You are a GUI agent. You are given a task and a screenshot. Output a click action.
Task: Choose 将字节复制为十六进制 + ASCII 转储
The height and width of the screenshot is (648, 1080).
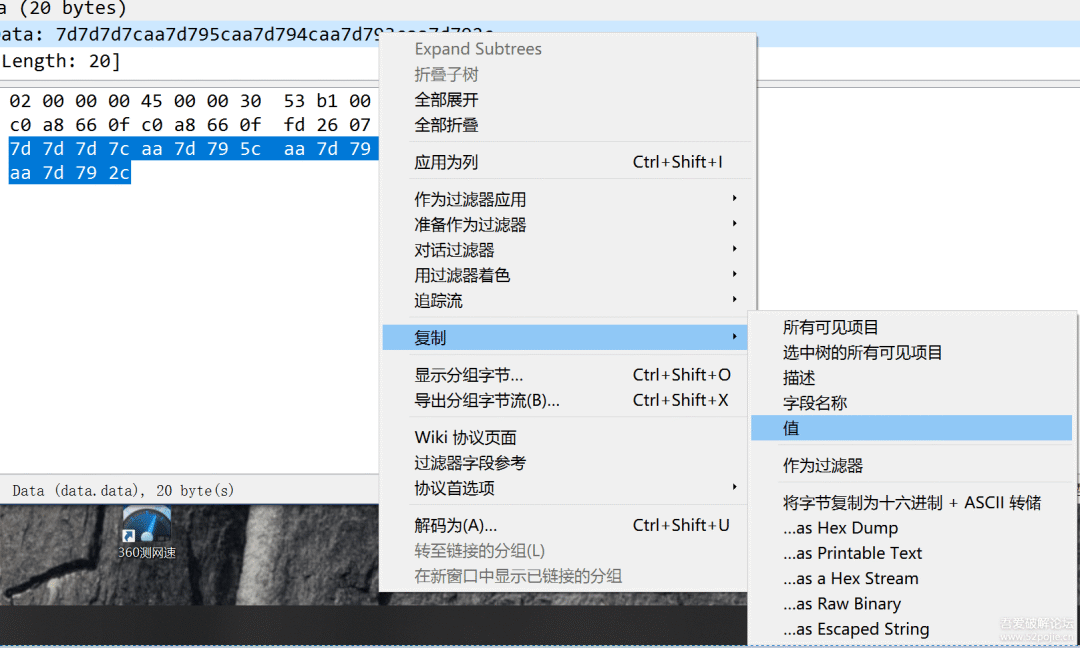coord(911,503)
